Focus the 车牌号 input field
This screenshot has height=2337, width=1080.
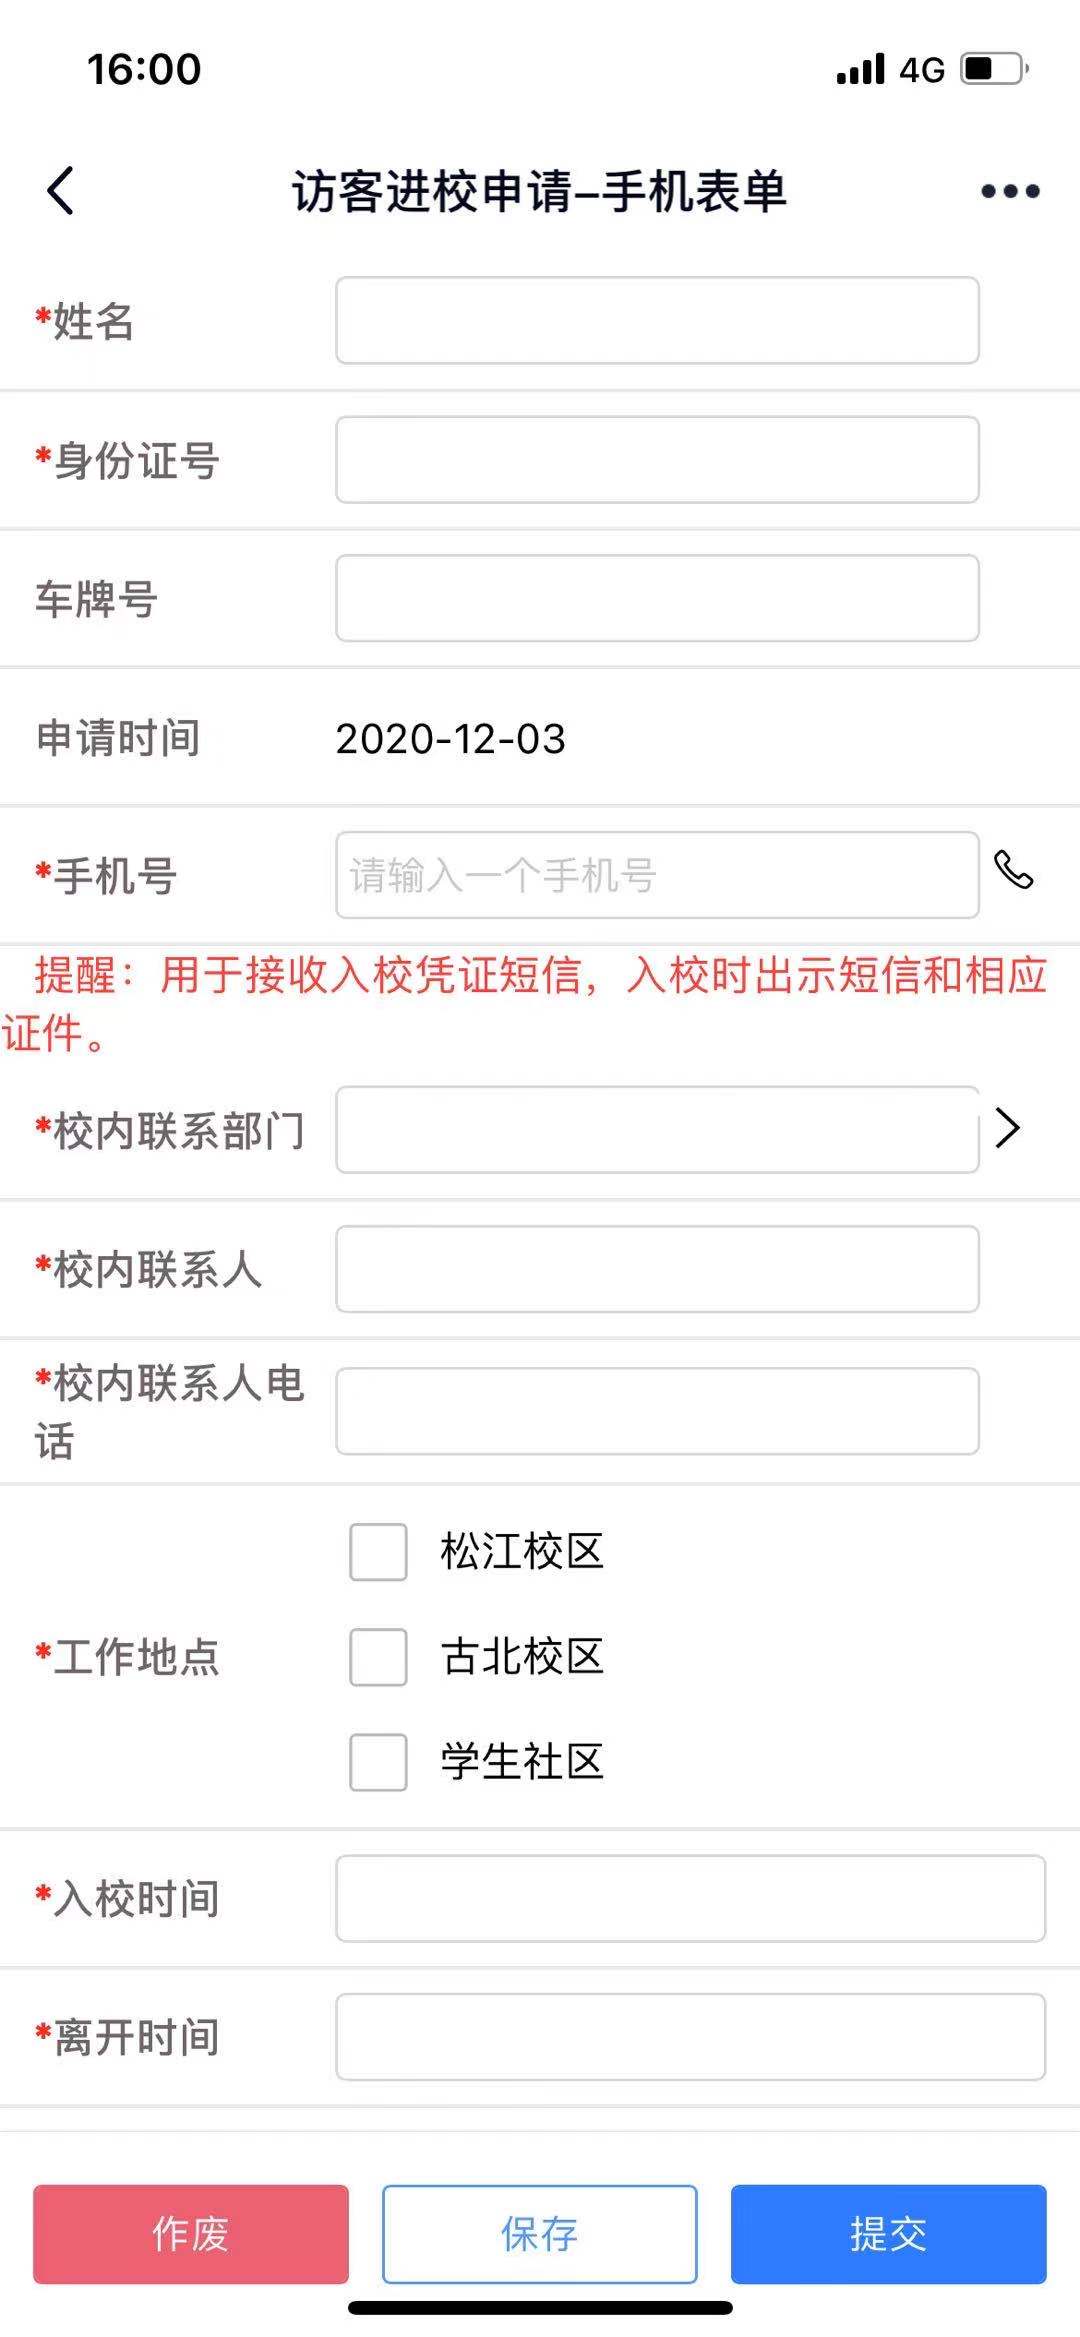click(x=657, y=598)
